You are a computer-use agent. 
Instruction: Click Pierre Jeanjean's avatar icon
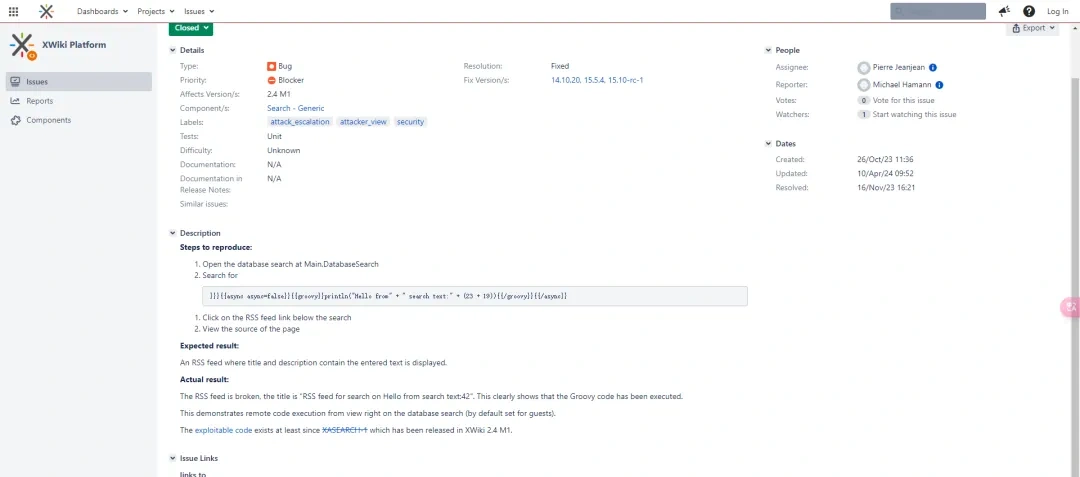pyautogui.click(x=864, y=67)
